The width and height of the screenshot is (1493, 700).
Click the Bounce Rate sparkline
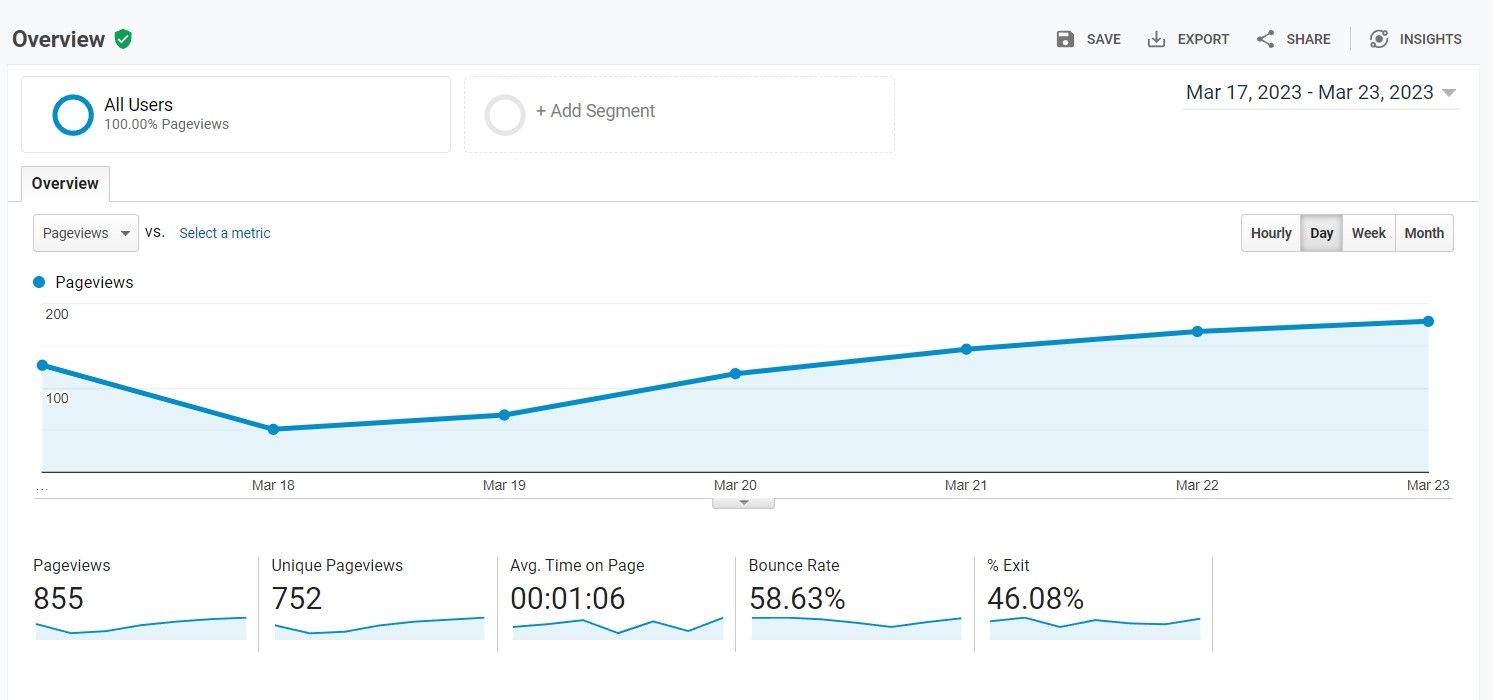pos(855,628)
